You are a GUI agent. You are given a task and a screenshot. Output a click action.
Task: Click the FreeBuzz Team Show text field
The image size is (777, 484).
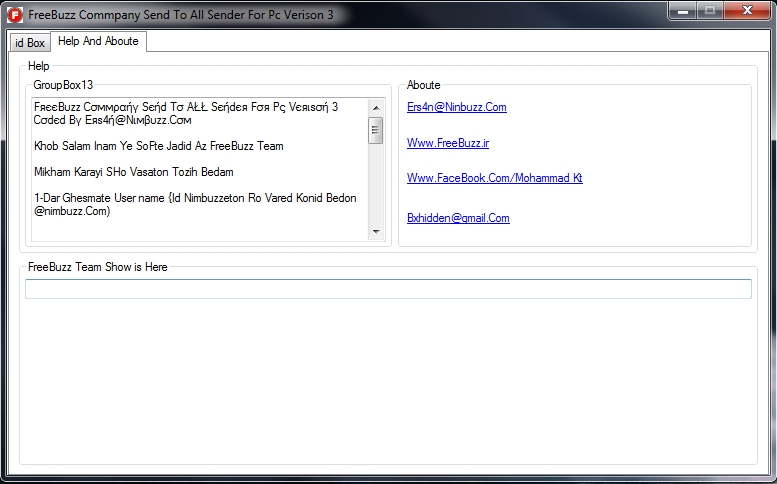(x=388, y=289)
